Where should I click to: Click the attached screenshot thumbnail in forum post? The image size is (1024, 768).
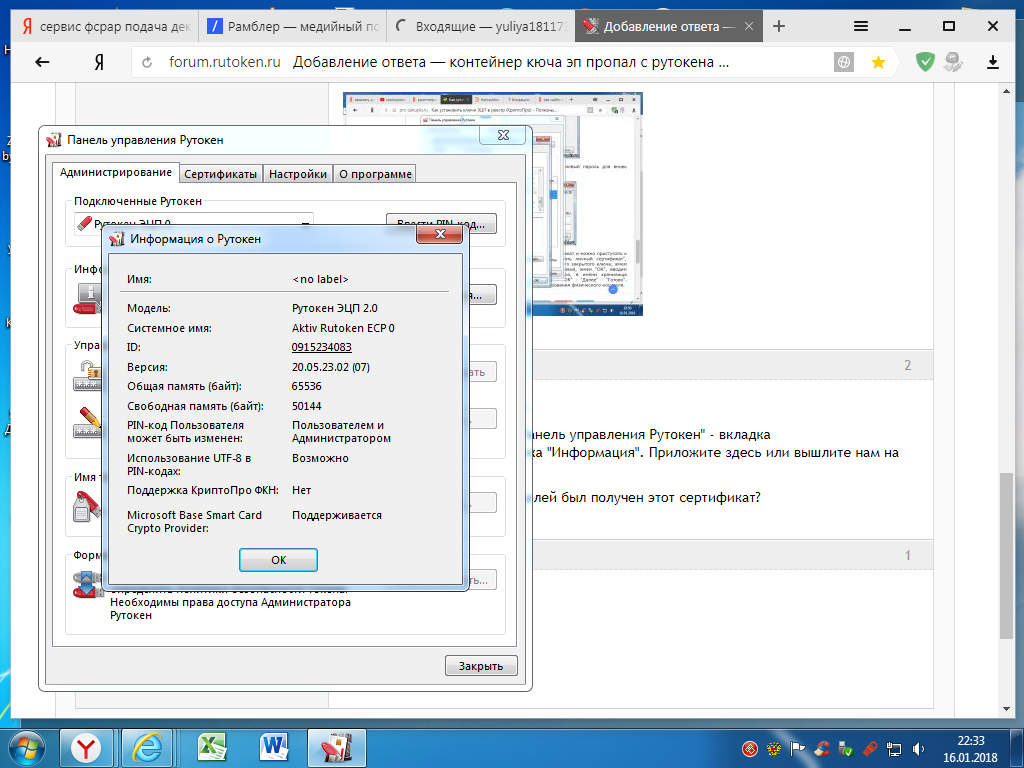click(x=492, y=204)
